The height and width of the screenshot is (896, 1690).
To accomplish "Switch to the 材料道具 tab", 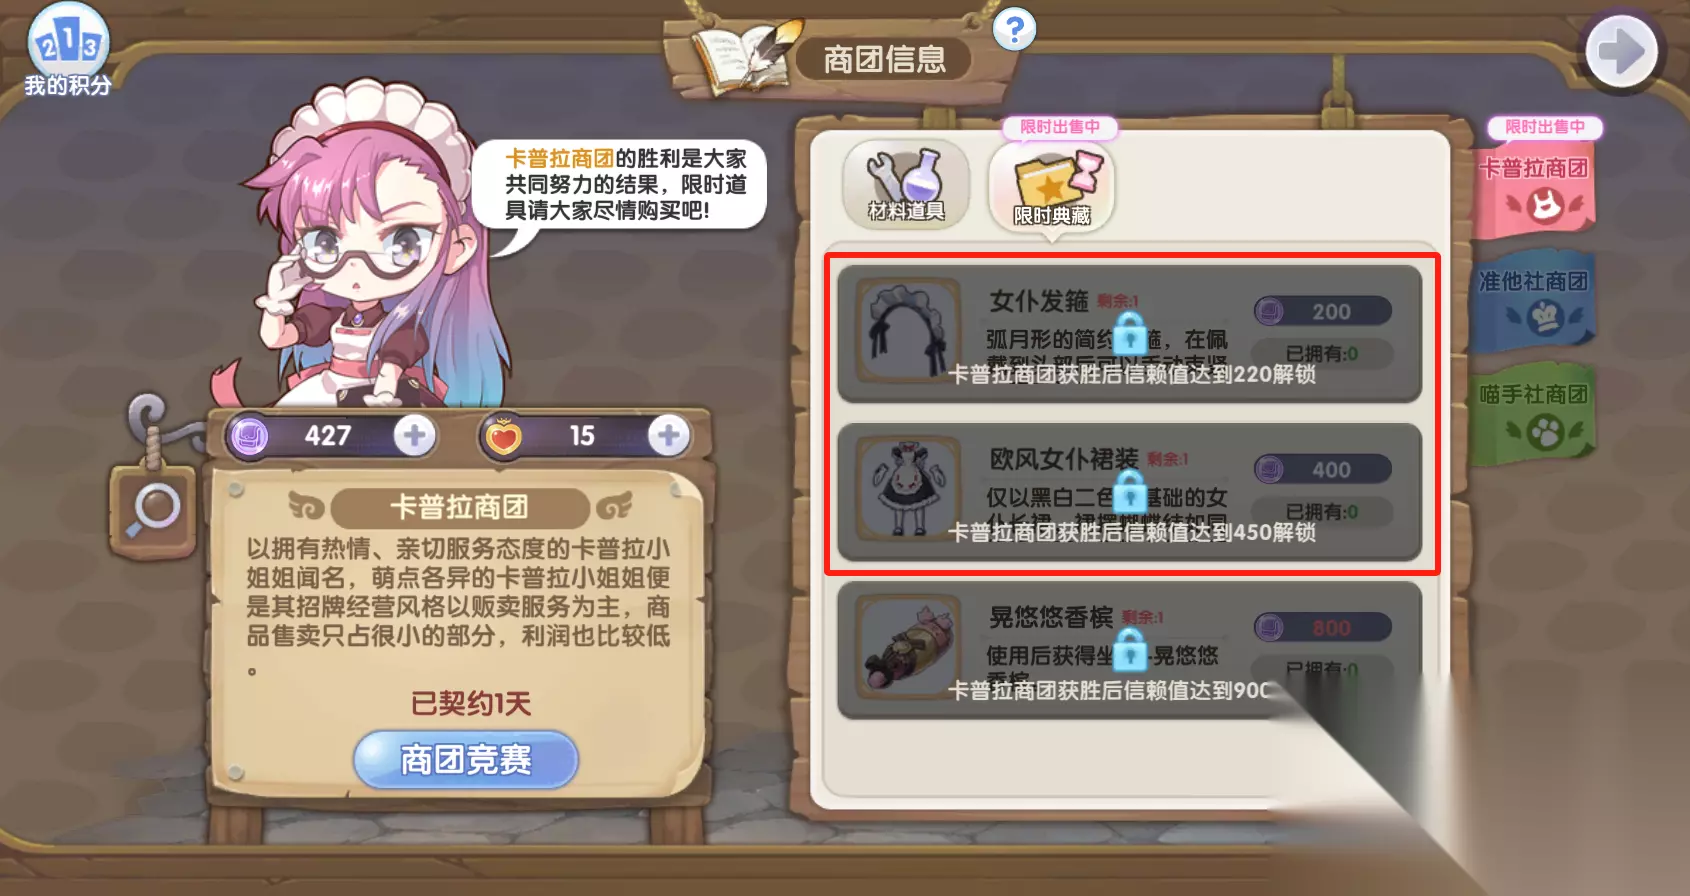I will (906, 185).
